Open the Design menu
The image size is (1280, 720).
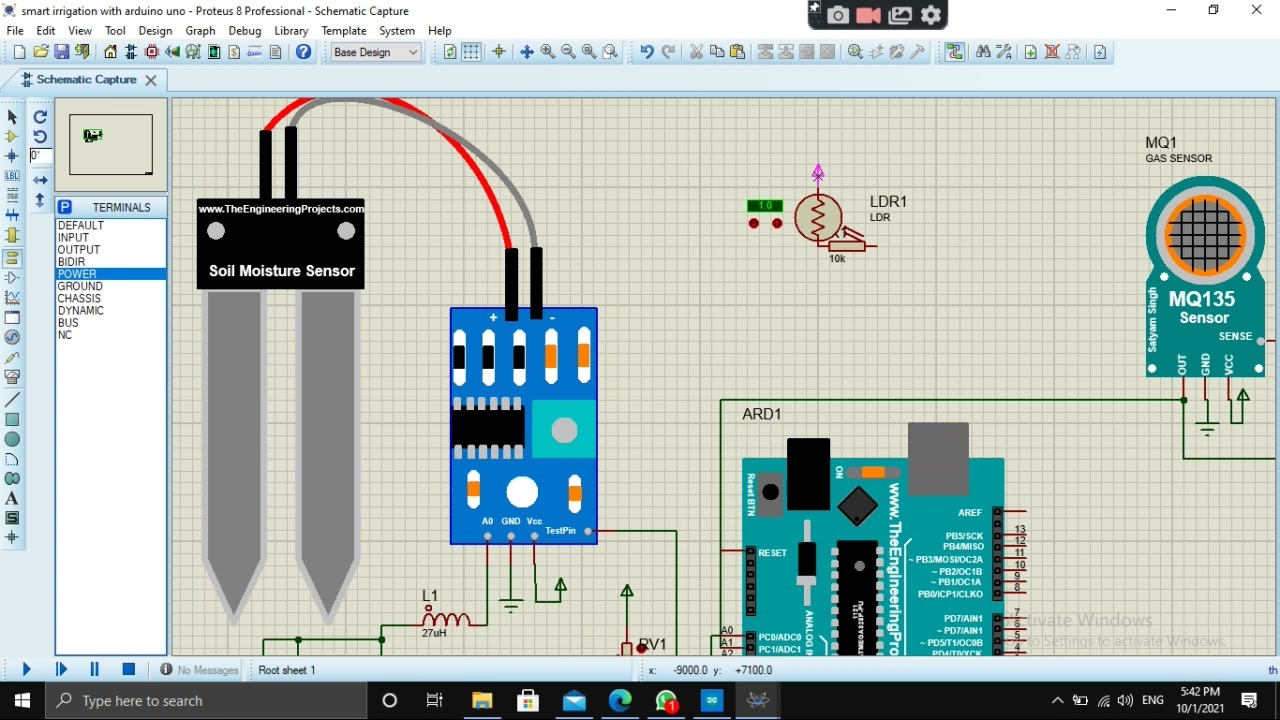tap(155, 31)
